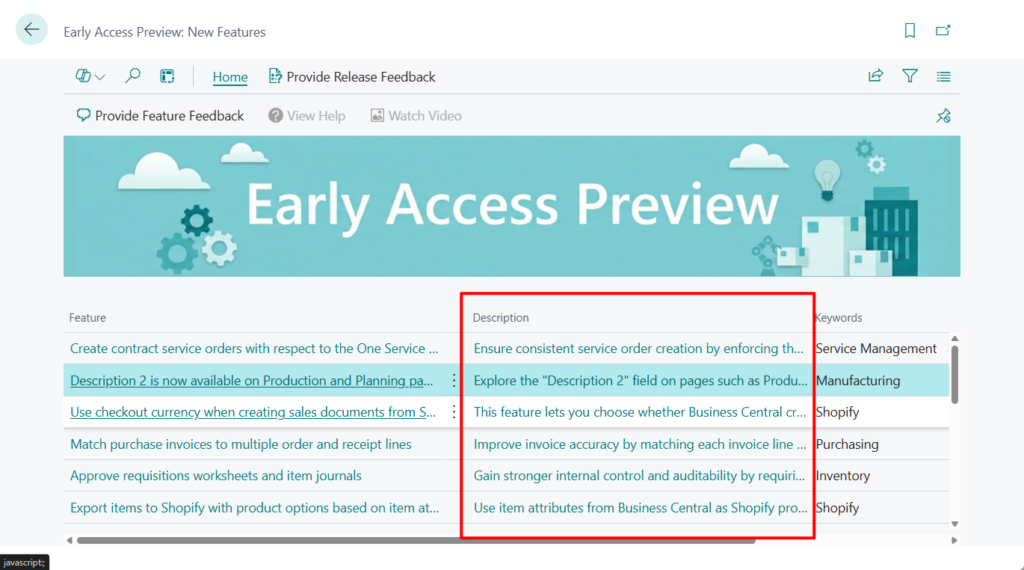Toggle the pin action bar icon
The height and width of the screenshot is (570, 1024).
[x=942, y=116]
